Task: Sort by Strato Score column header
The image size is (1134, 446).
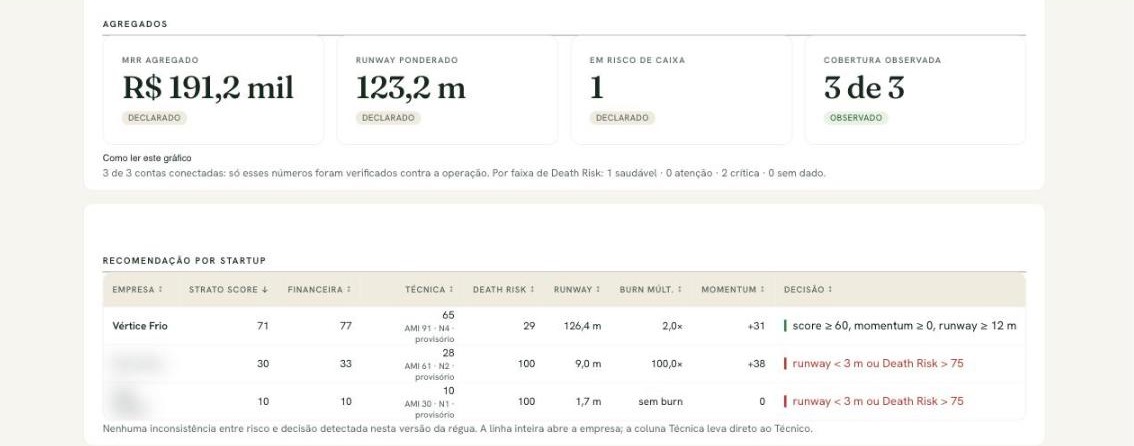Action: pyautogui.click(x=229, y=289)
